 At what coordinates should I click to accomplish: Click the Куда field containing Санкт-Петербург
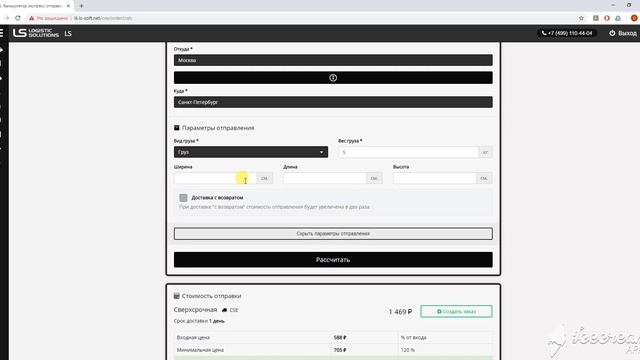click(333, 102)
